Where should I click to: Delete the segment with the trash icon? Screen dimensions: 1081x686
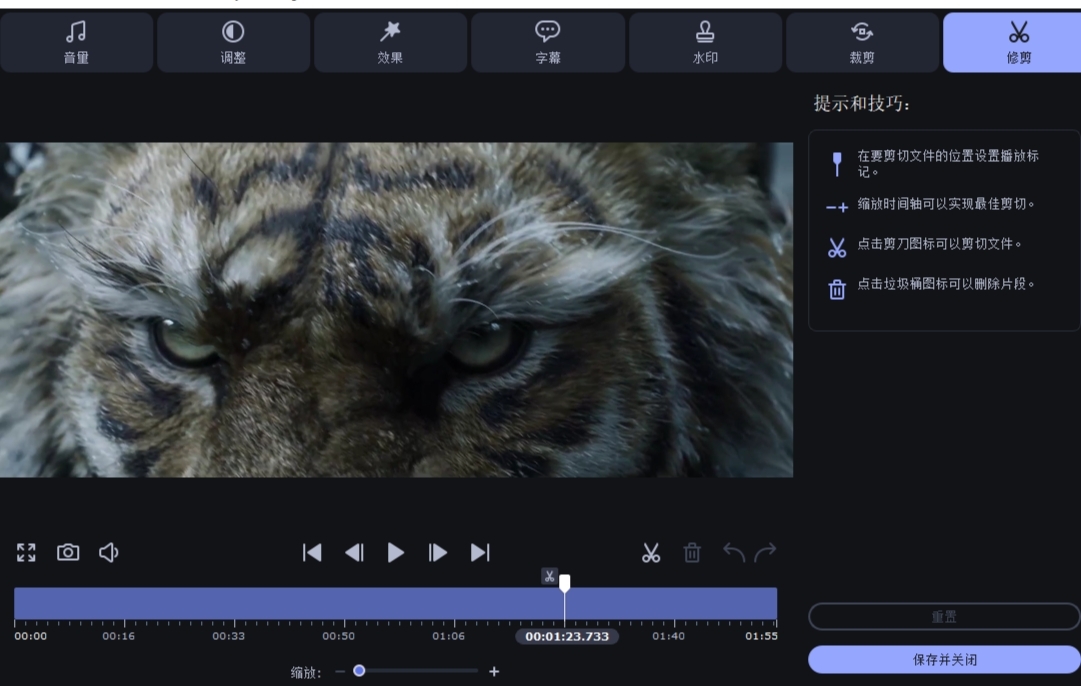(692, 553)
